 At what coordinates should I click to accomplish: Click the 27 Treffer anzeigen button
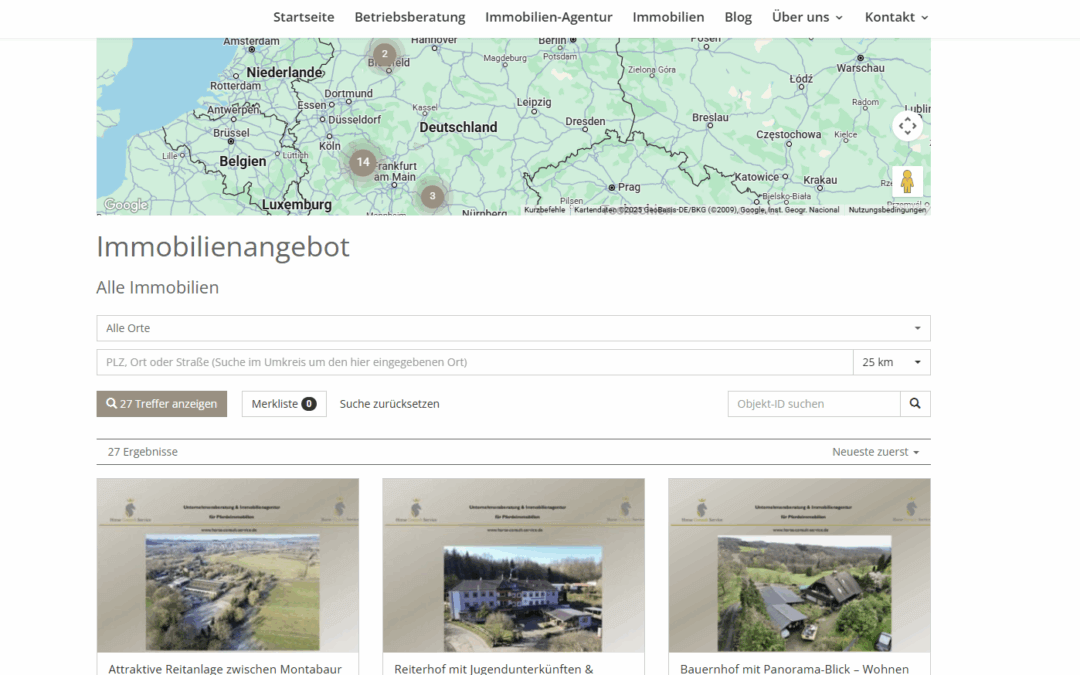tap(161, 404)
